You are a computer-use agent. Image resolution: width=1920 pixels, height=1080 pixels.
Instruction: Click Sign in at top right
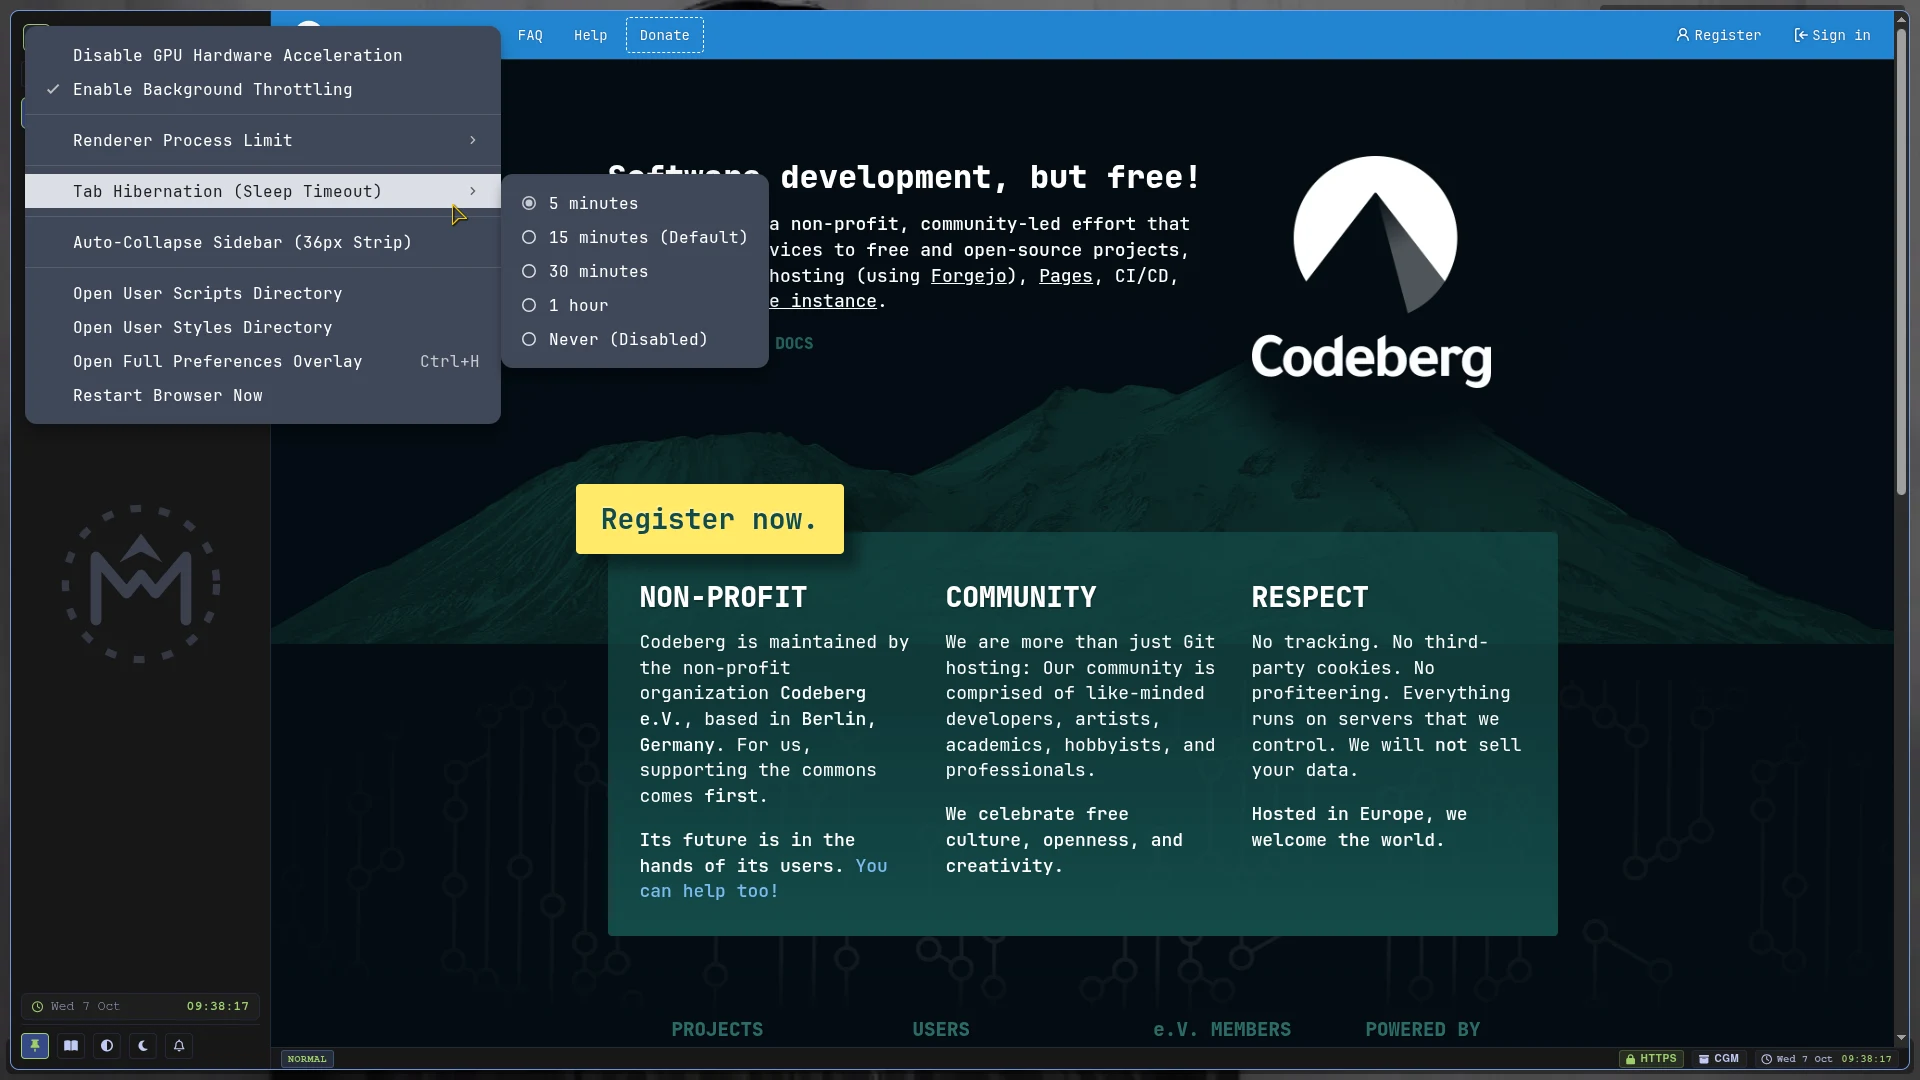coord(1832,35)
